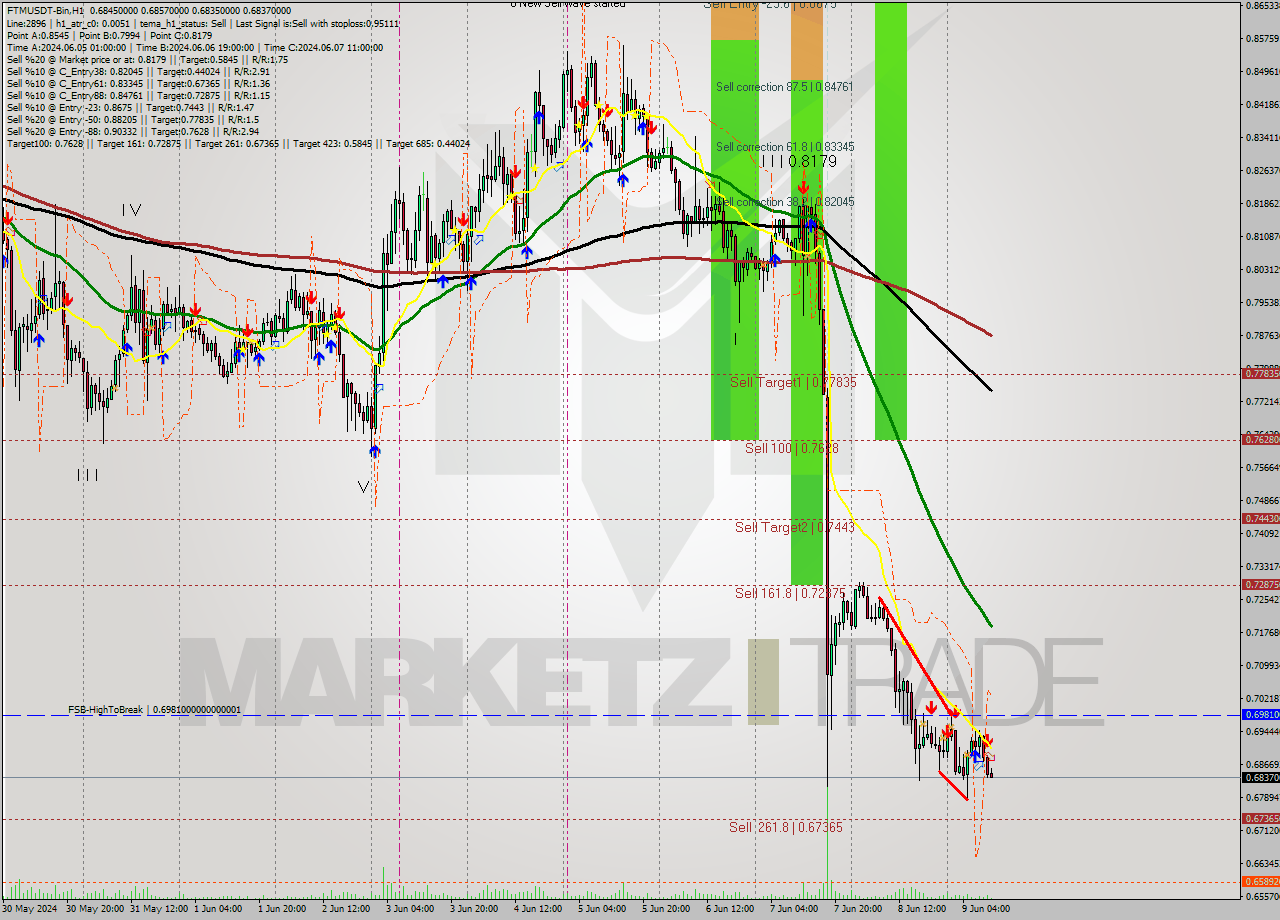Click the 'Sell %20 @ Market price' info line
Image resolution: width=1280 pixels, height=920 pixels.
[x=147, y=59]
